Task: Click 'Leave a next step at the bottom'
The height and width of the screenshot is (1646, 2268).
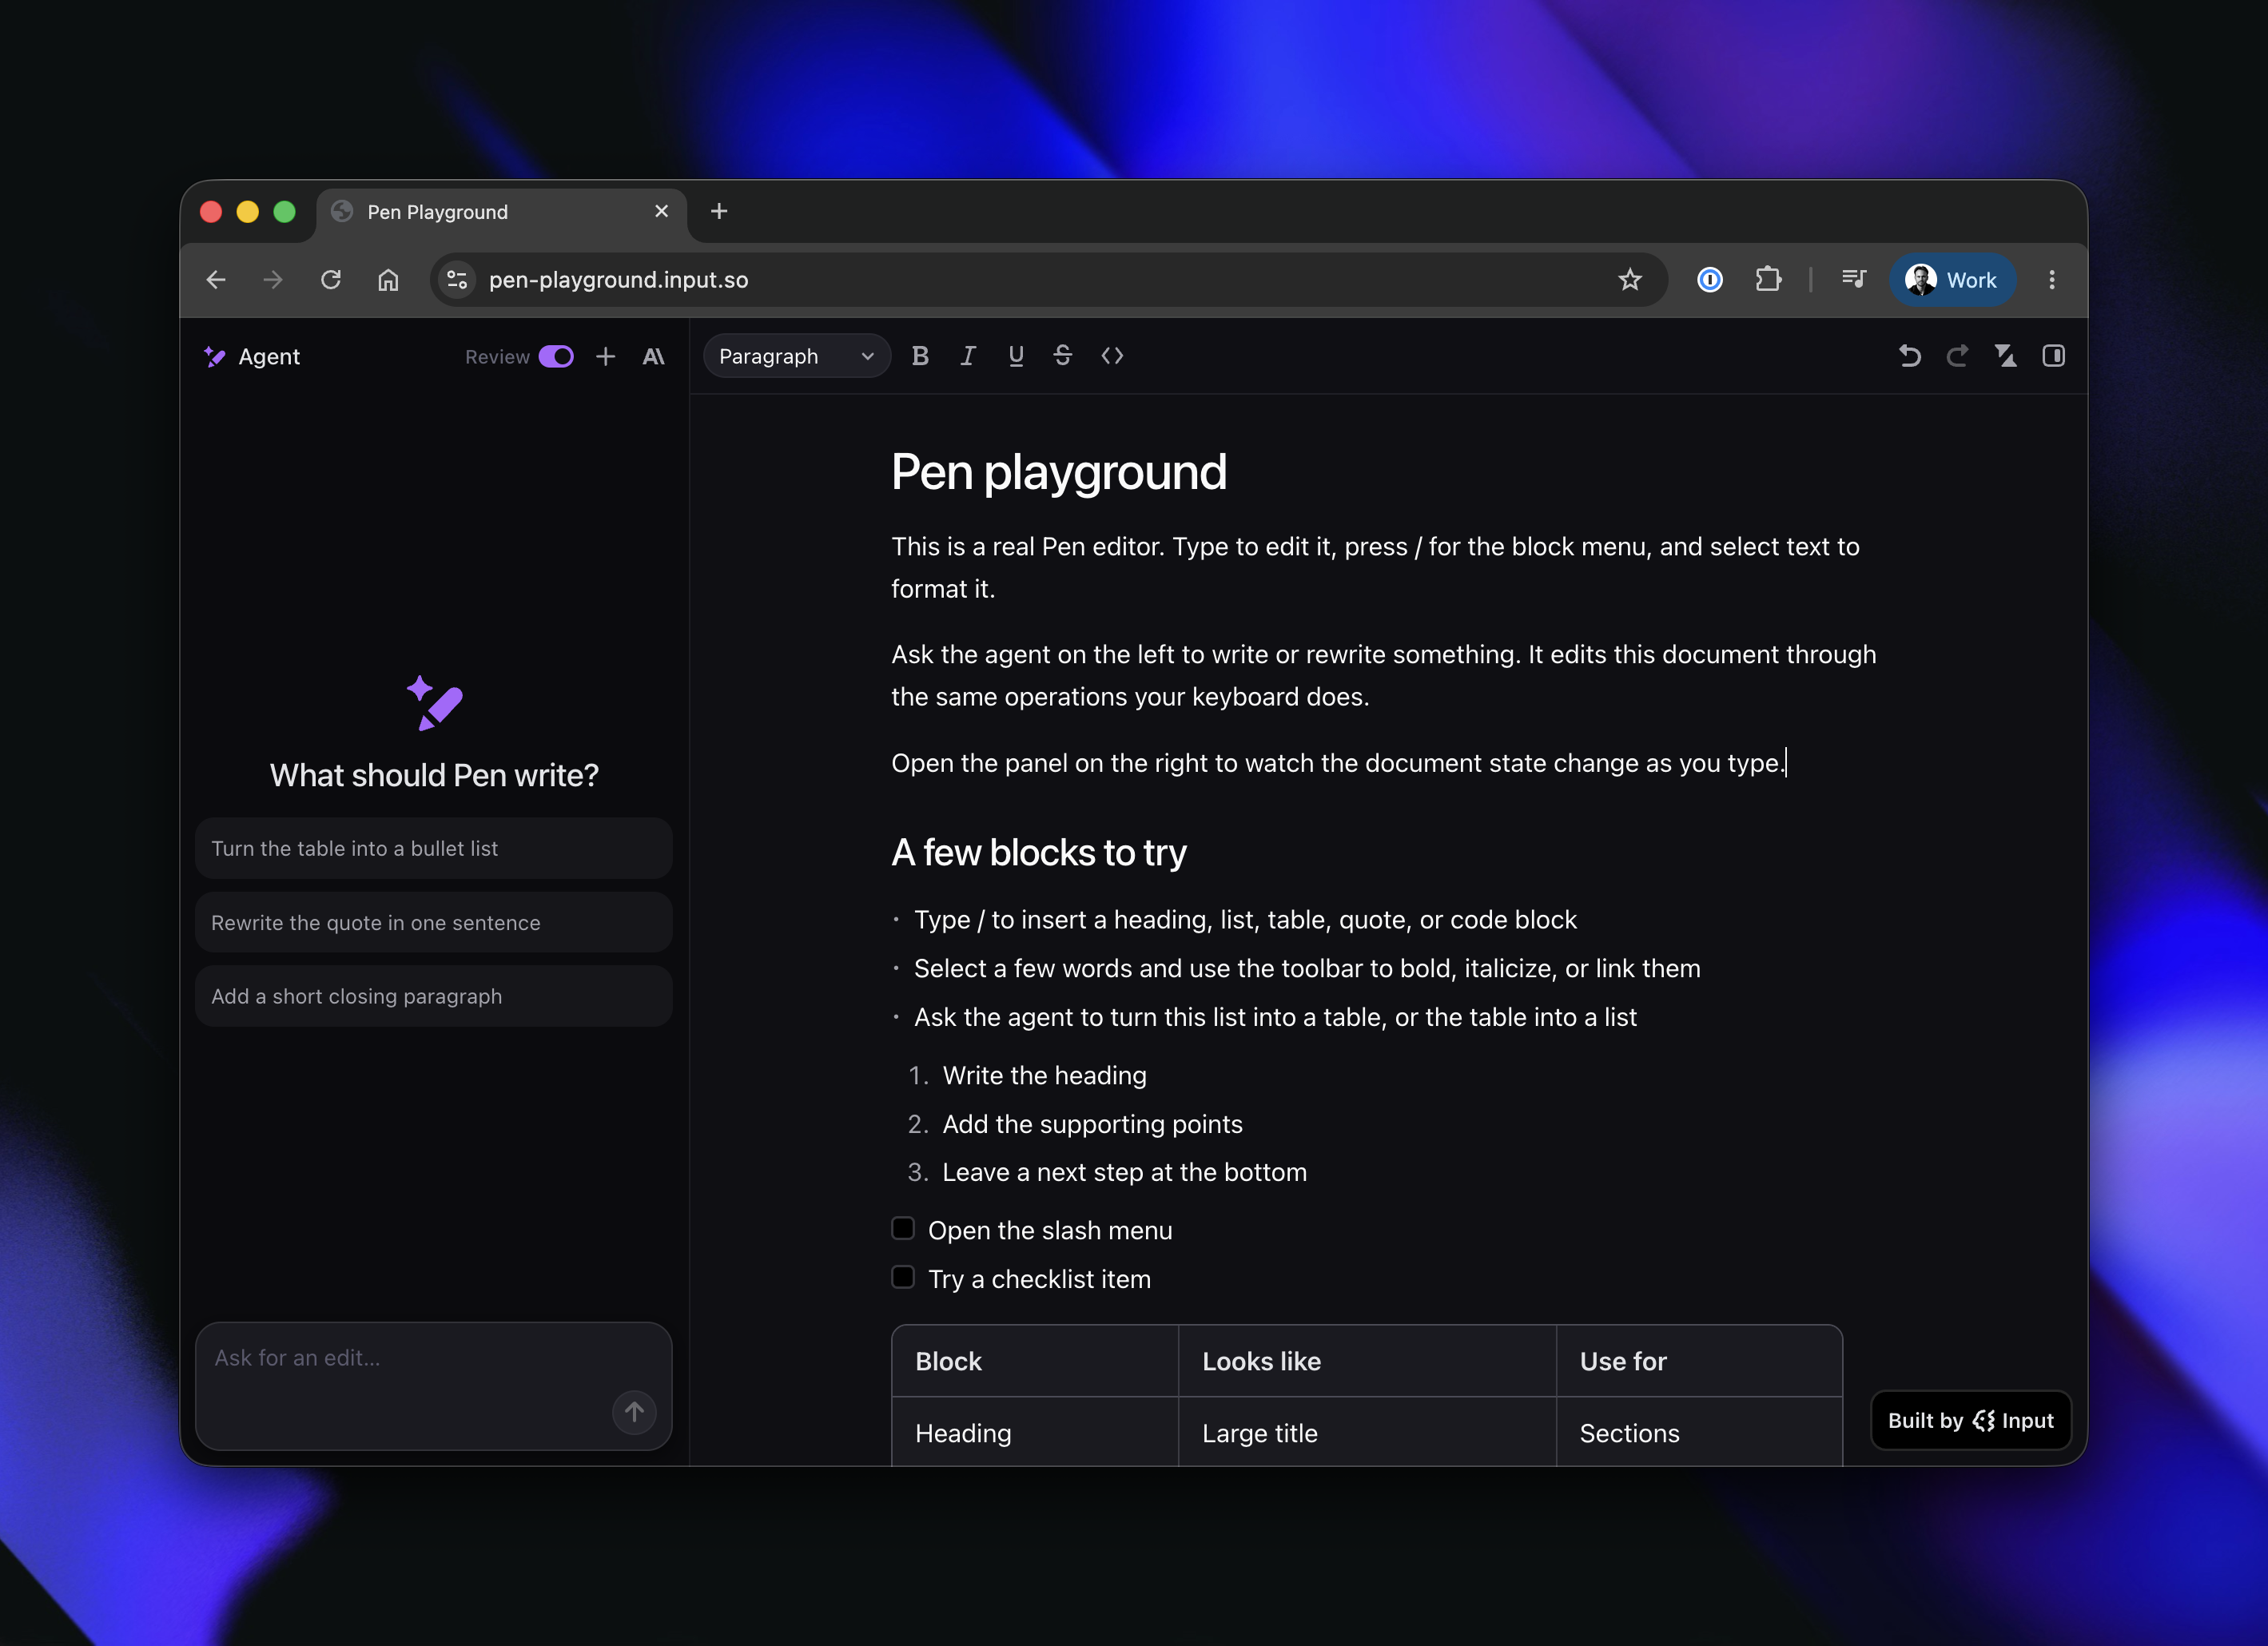Action: tap(1124, 1172)
